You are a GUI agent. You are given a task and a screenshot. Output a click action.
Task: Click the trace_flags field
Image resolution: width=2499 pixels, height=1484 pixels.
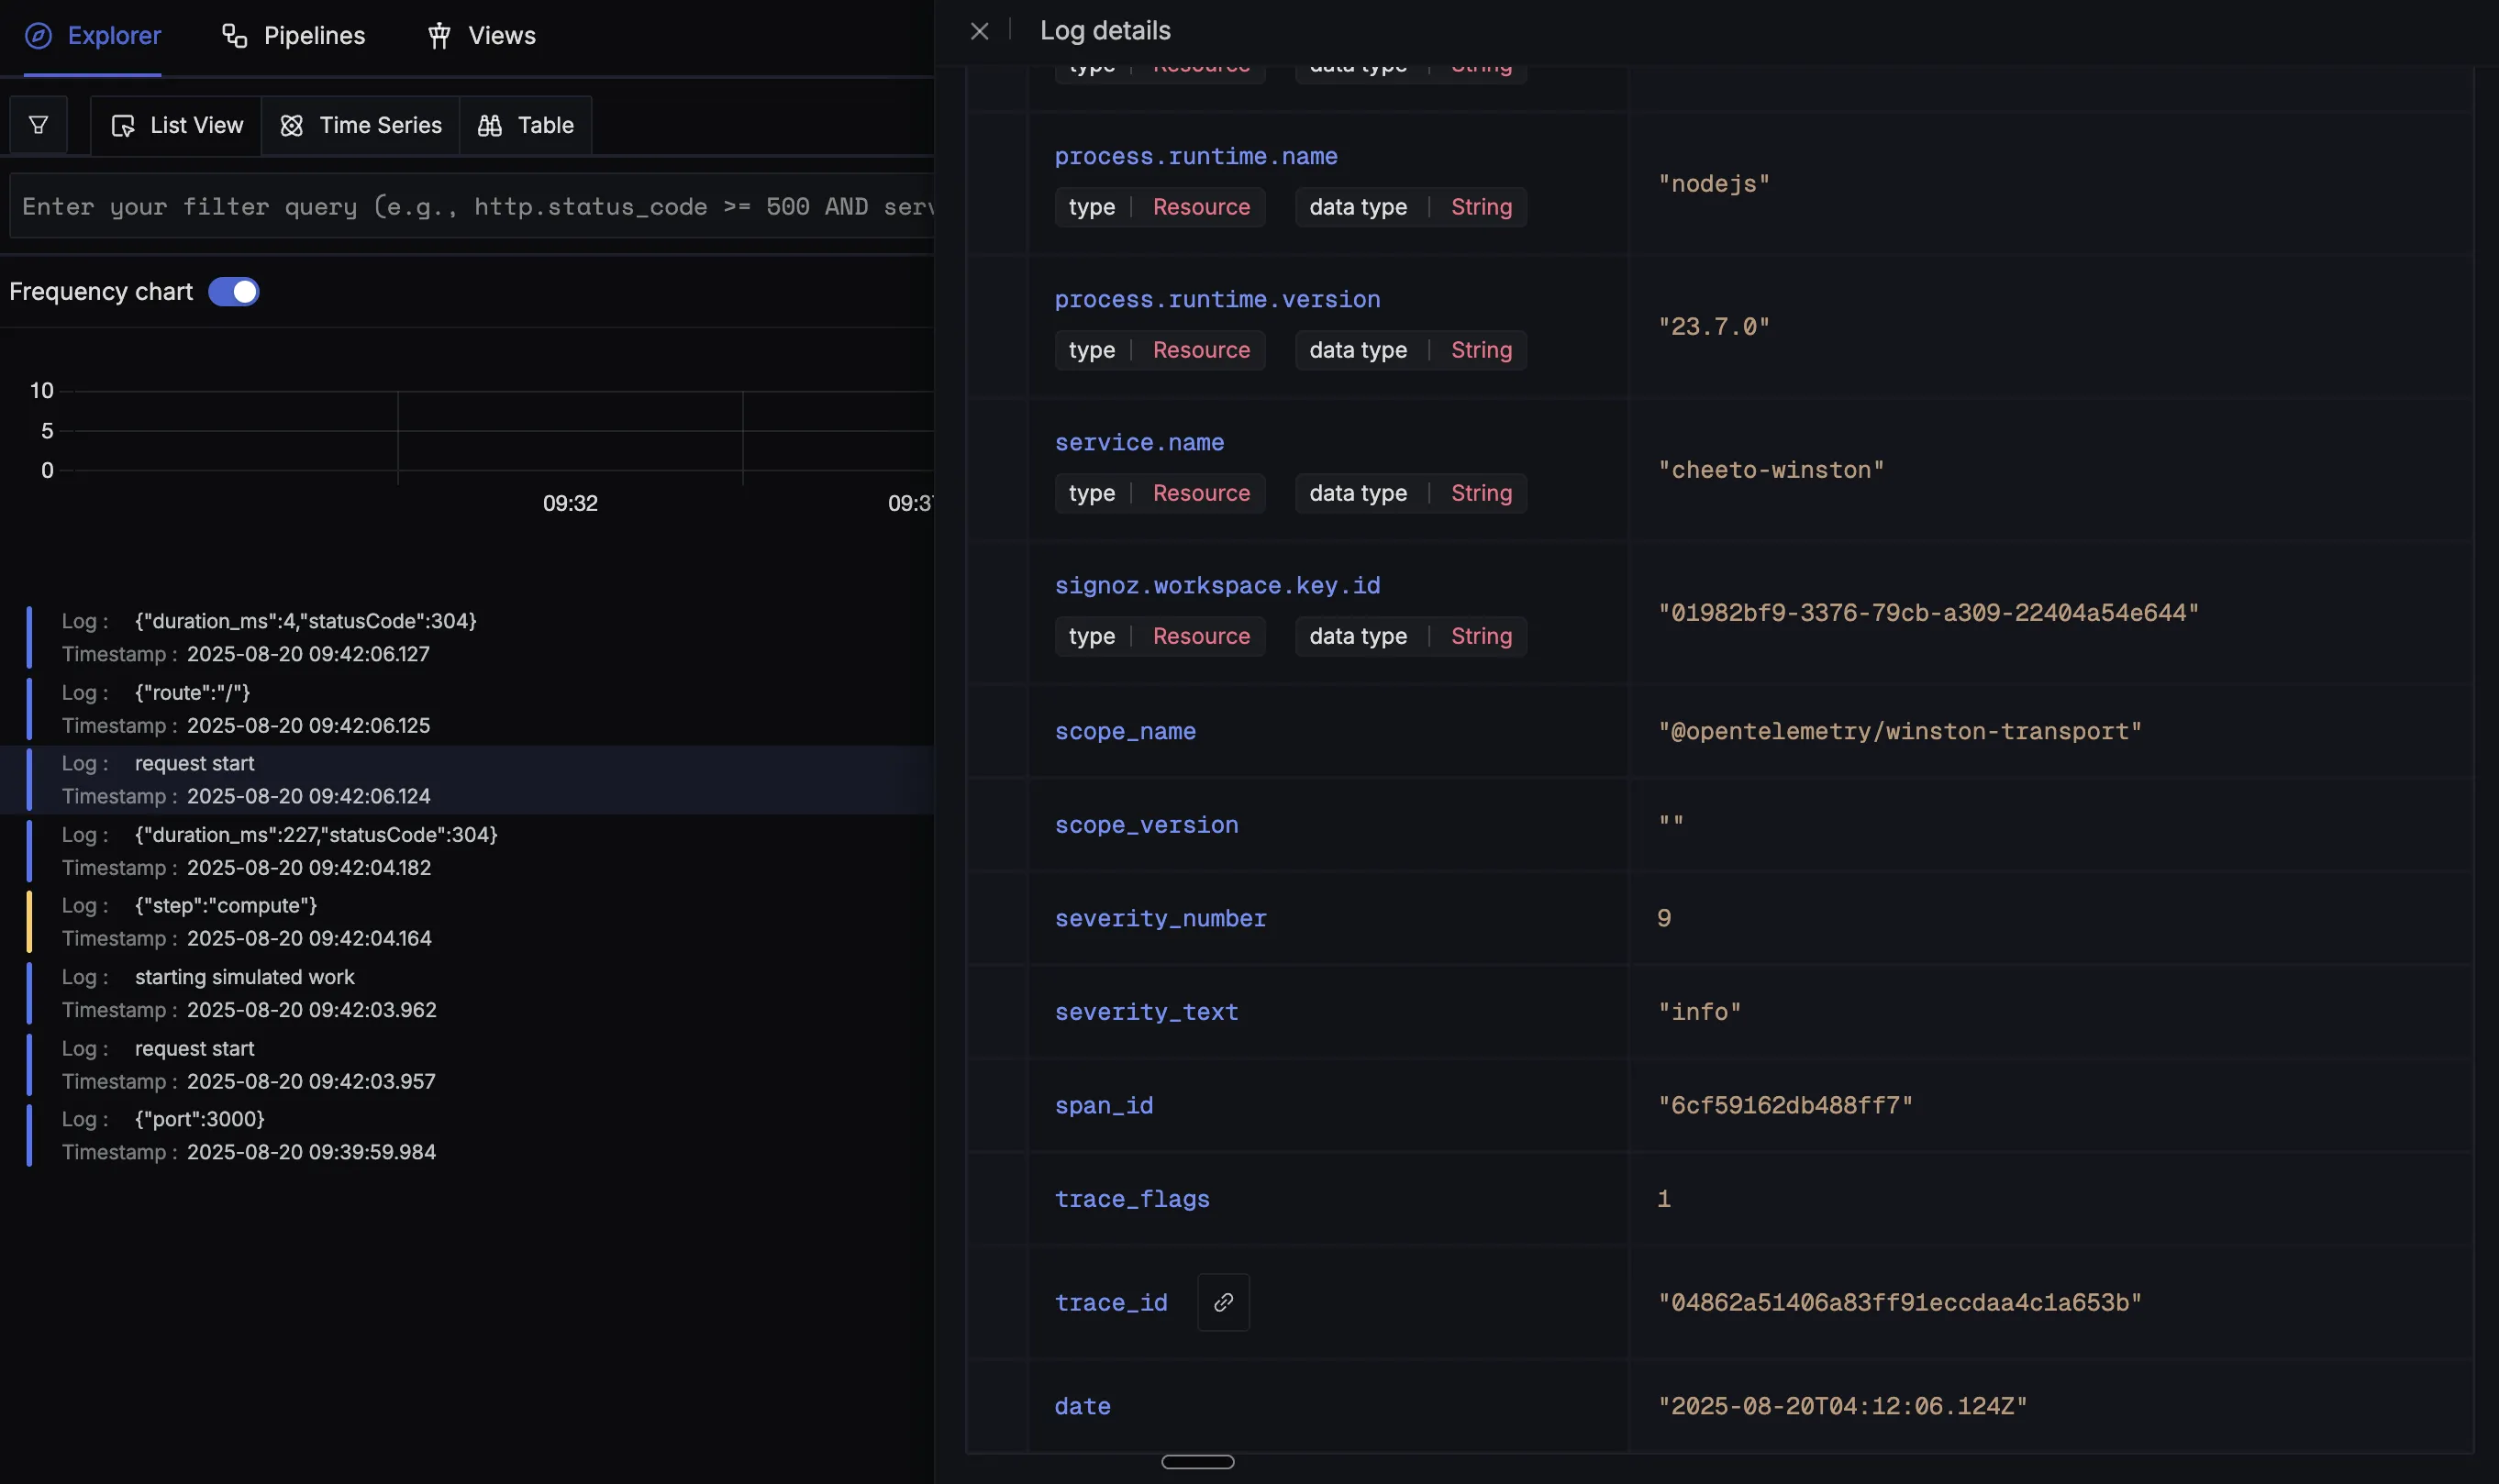[1132, 1198]
